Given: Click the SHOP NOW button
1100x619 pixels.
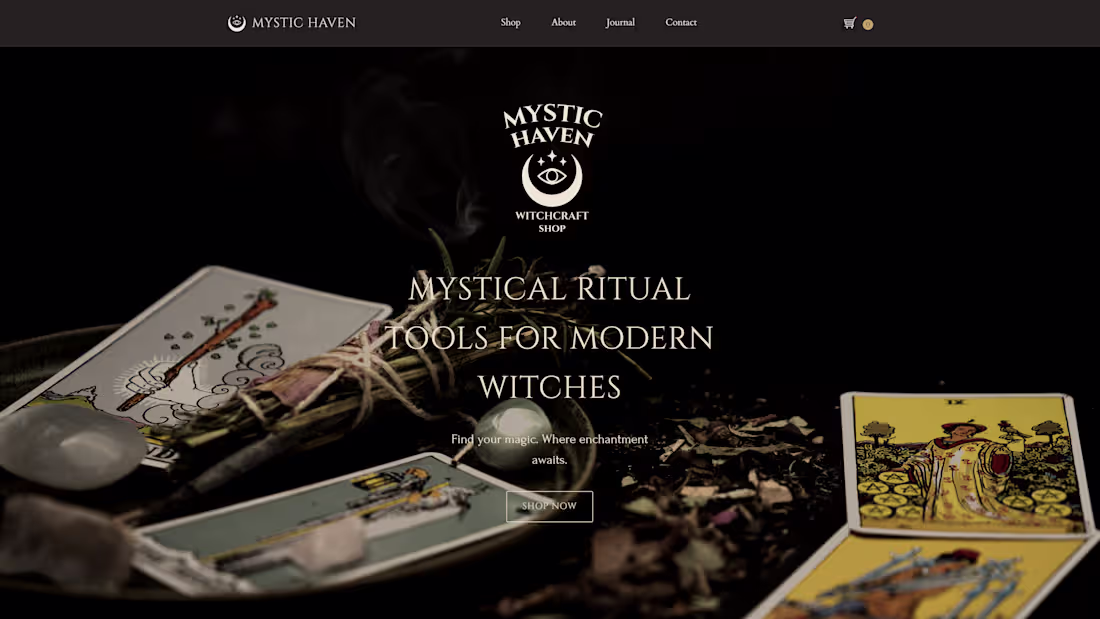Looking at the screenshot, I should click(549, 506).
